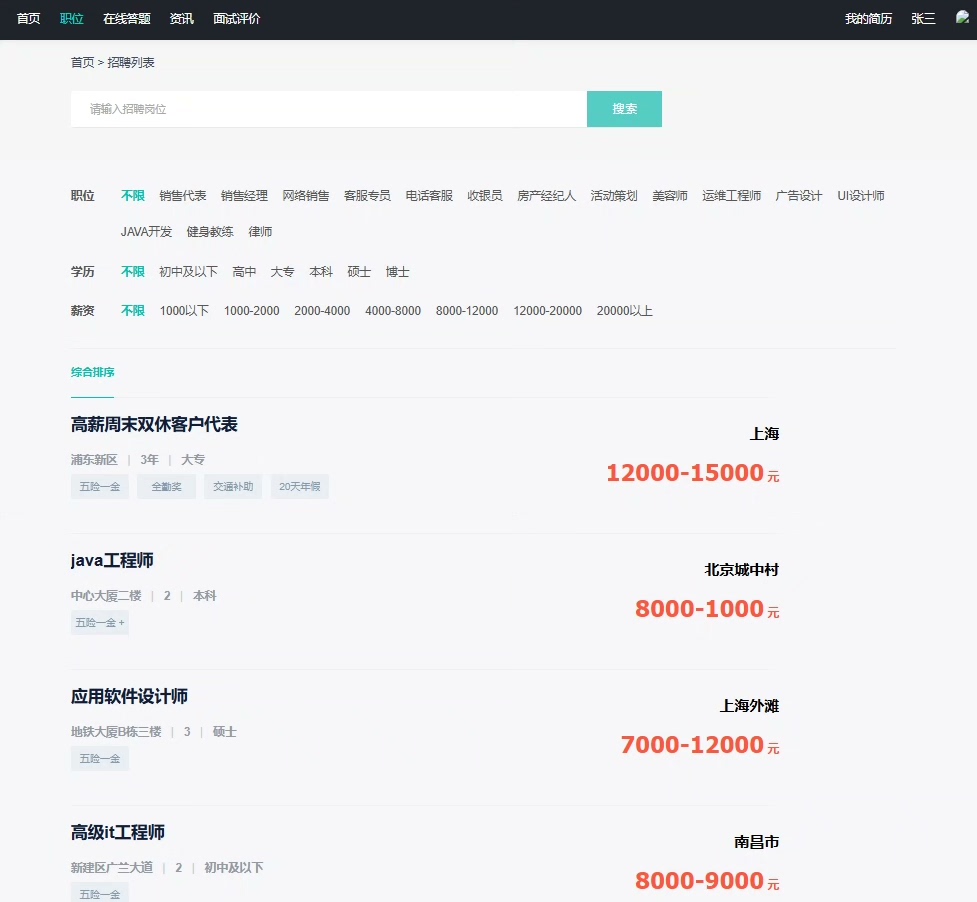Click the 首页 breadcrumb link
Viewport: 977px width, 902px height.
(x=82, y=62)
